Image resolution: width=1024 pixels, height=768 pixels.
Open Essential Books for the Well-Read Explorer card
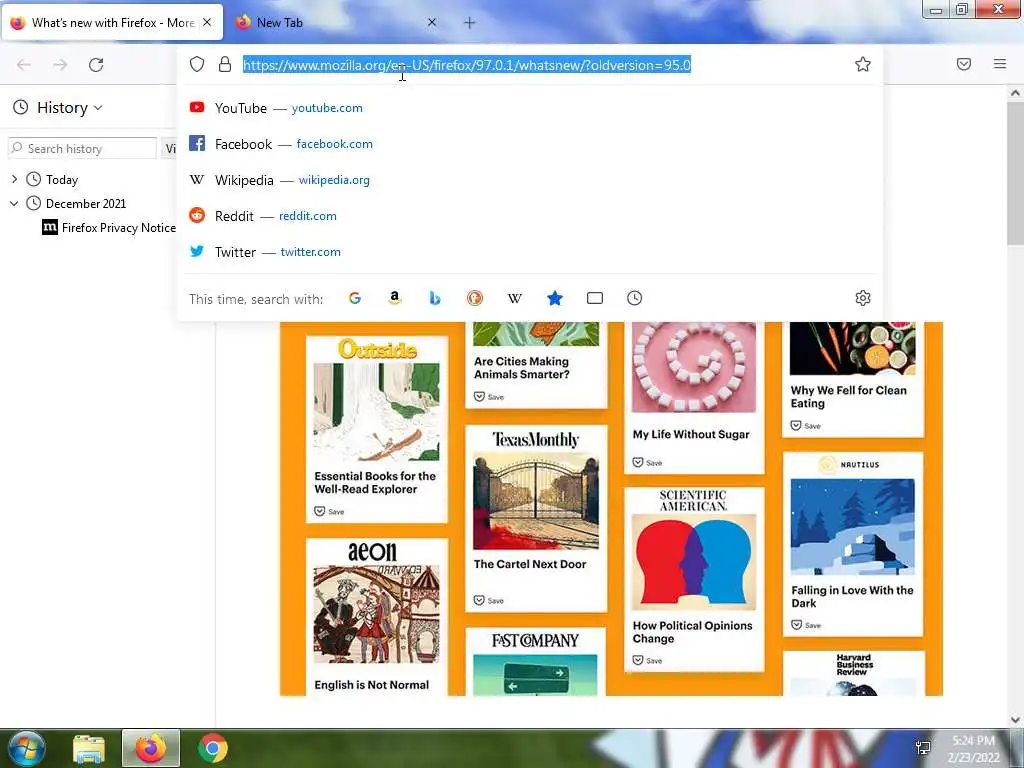377,429
